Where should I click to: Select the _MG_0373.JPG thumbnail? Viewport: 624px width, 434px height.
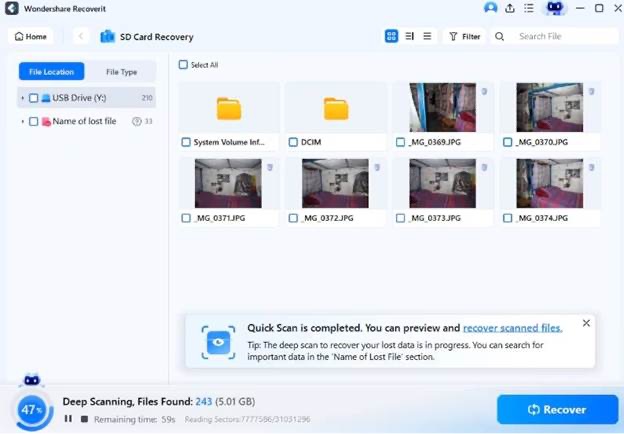pos(443,183)
